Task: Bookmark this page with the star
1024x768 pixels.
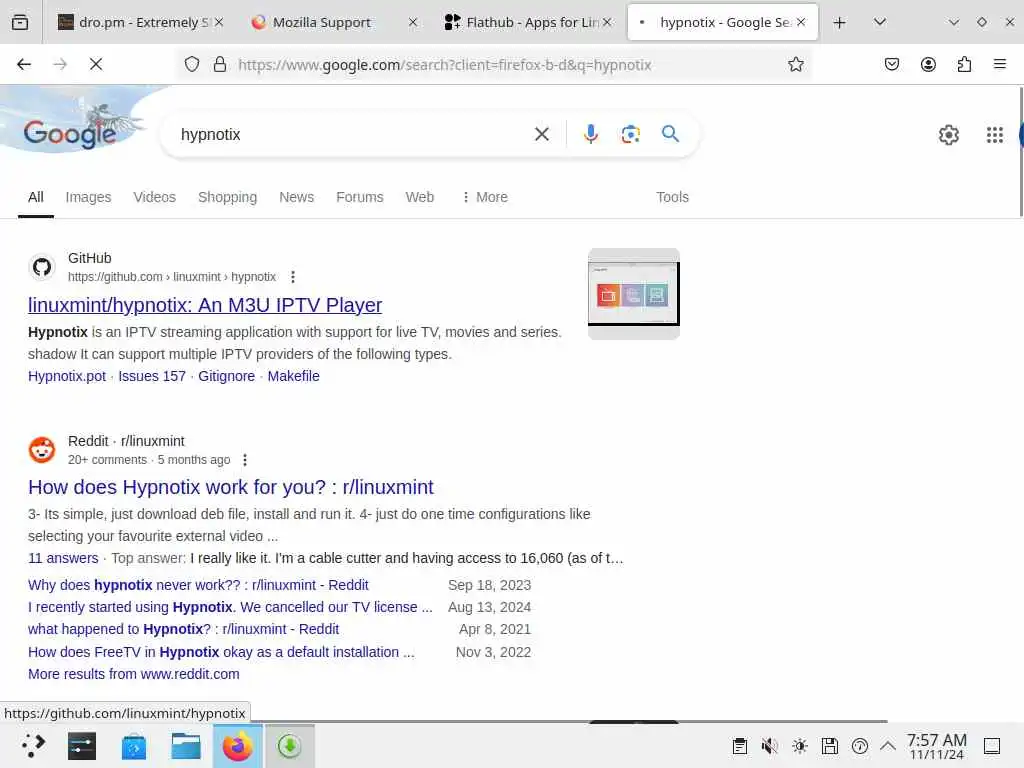Action: click(795, 64)
